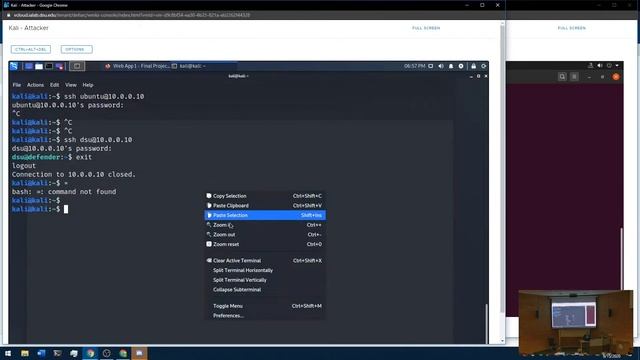Open the View menu in terminal
Viewport: 640px width, 360px height.
[71, 85]
